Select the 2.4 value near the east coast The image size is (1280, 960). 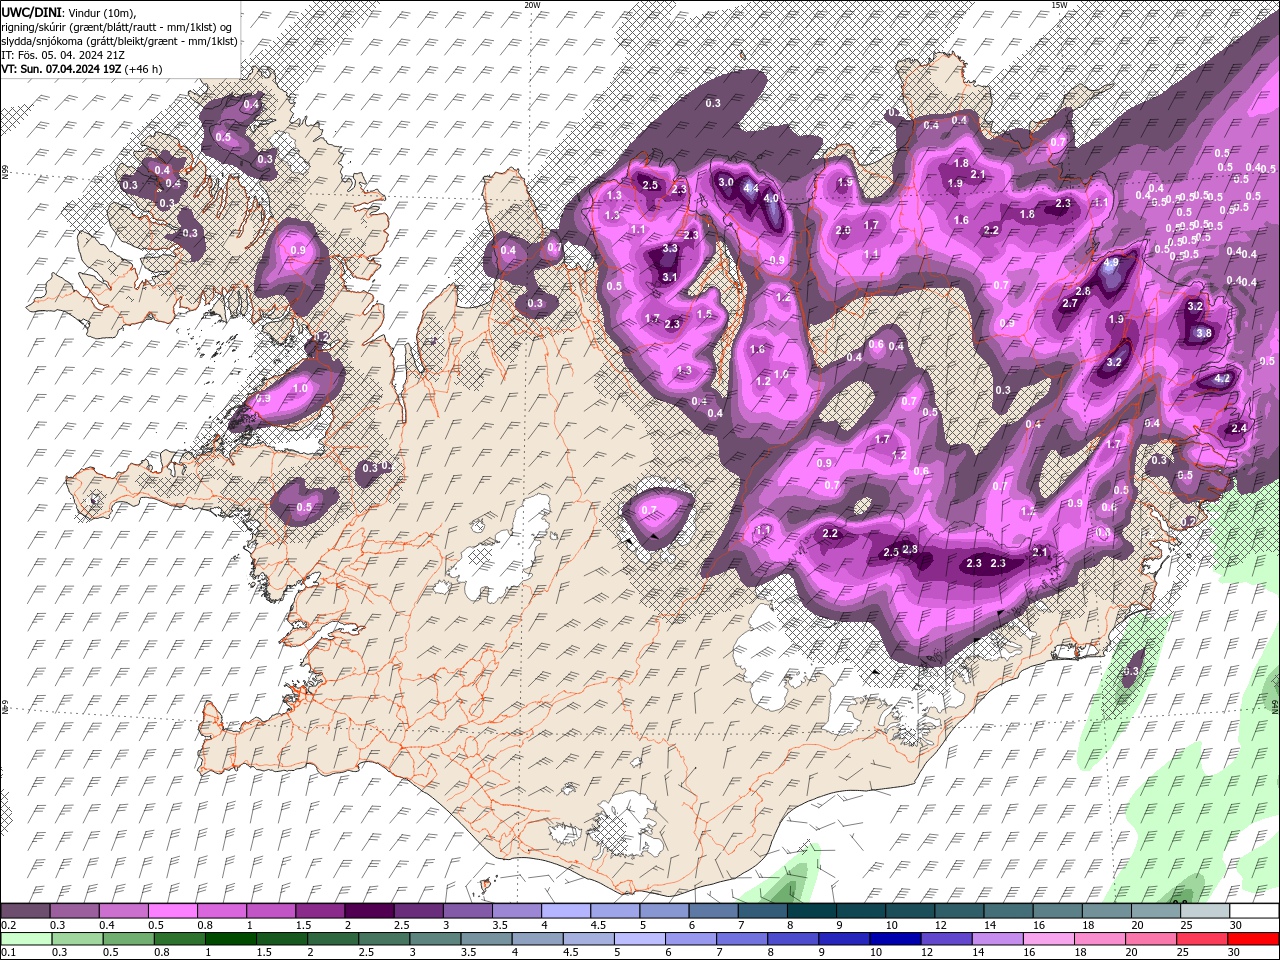tap(1239, 428)
